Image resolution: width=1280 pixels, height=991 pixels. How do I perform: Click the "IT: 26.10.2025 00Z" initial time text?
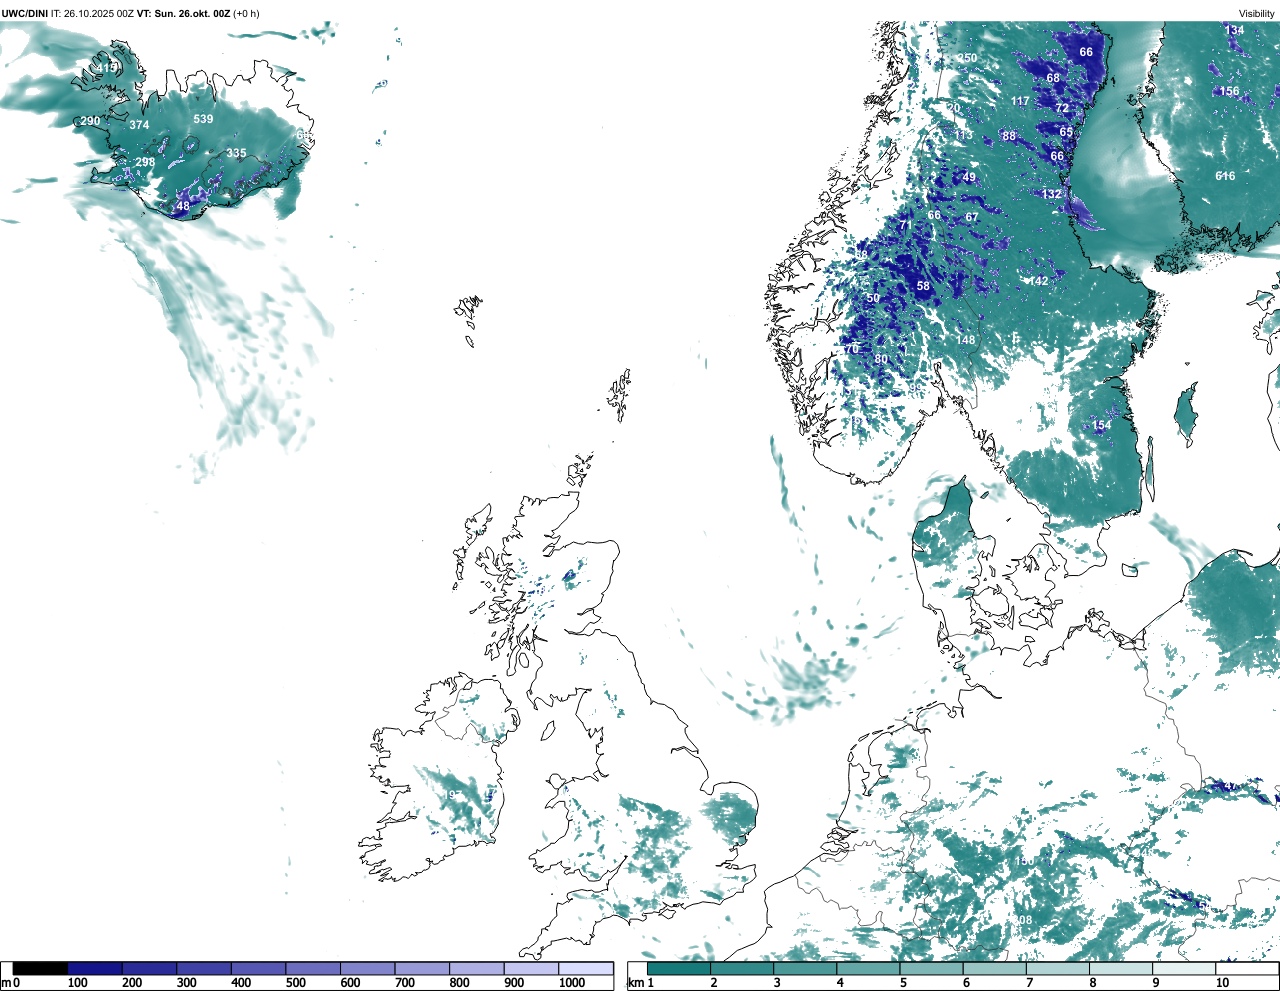coord(92,14)
